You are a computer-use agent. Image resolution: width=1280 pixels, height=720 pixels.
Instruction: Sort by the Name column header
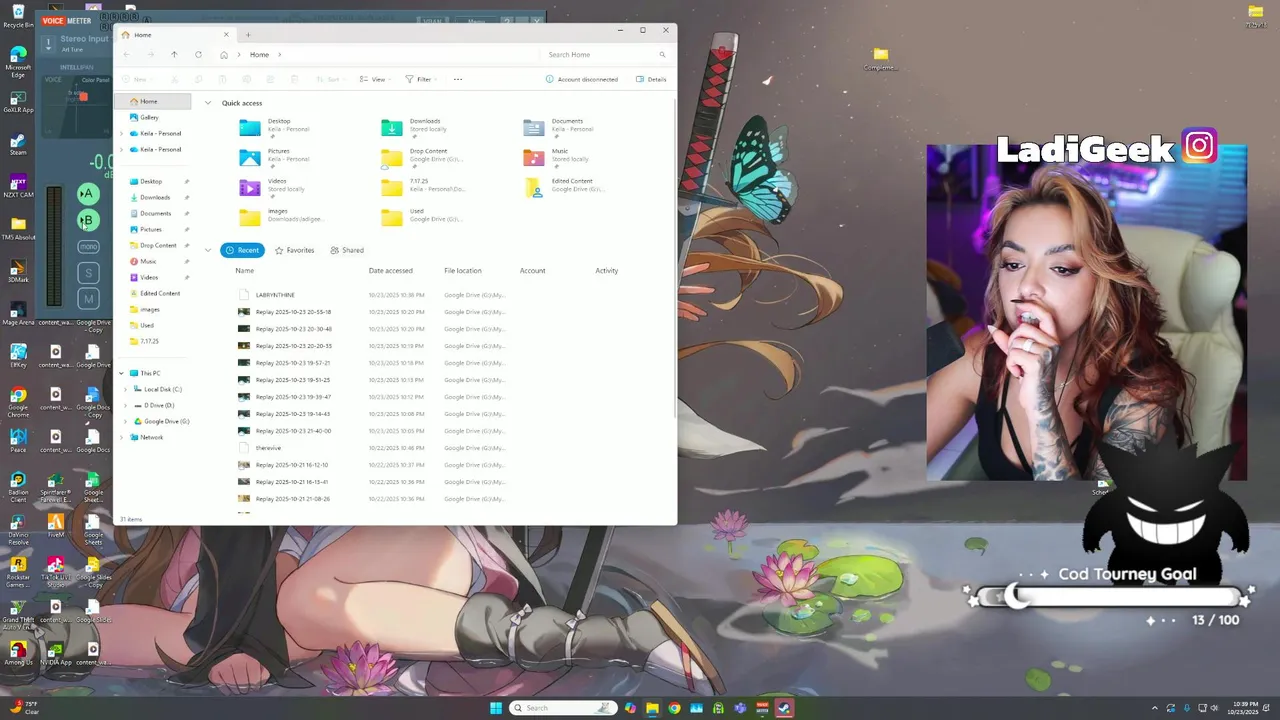click(x=245, y=271)
